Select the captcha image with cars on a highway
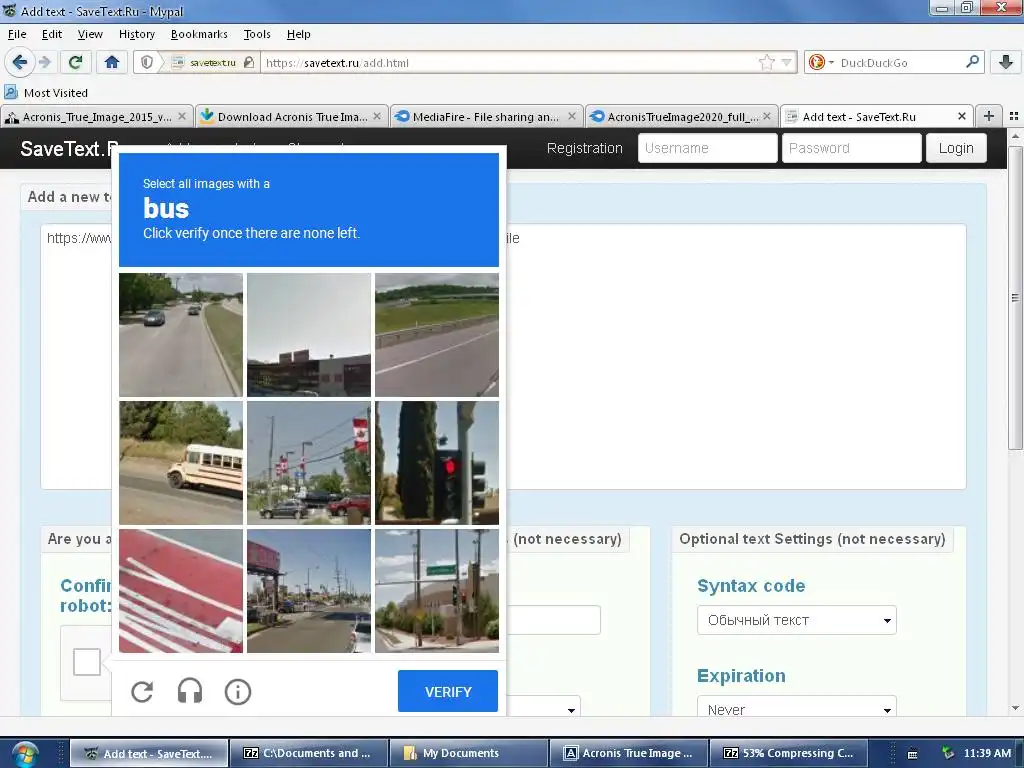Screen dimensions: 1024x768 (181, 335)
